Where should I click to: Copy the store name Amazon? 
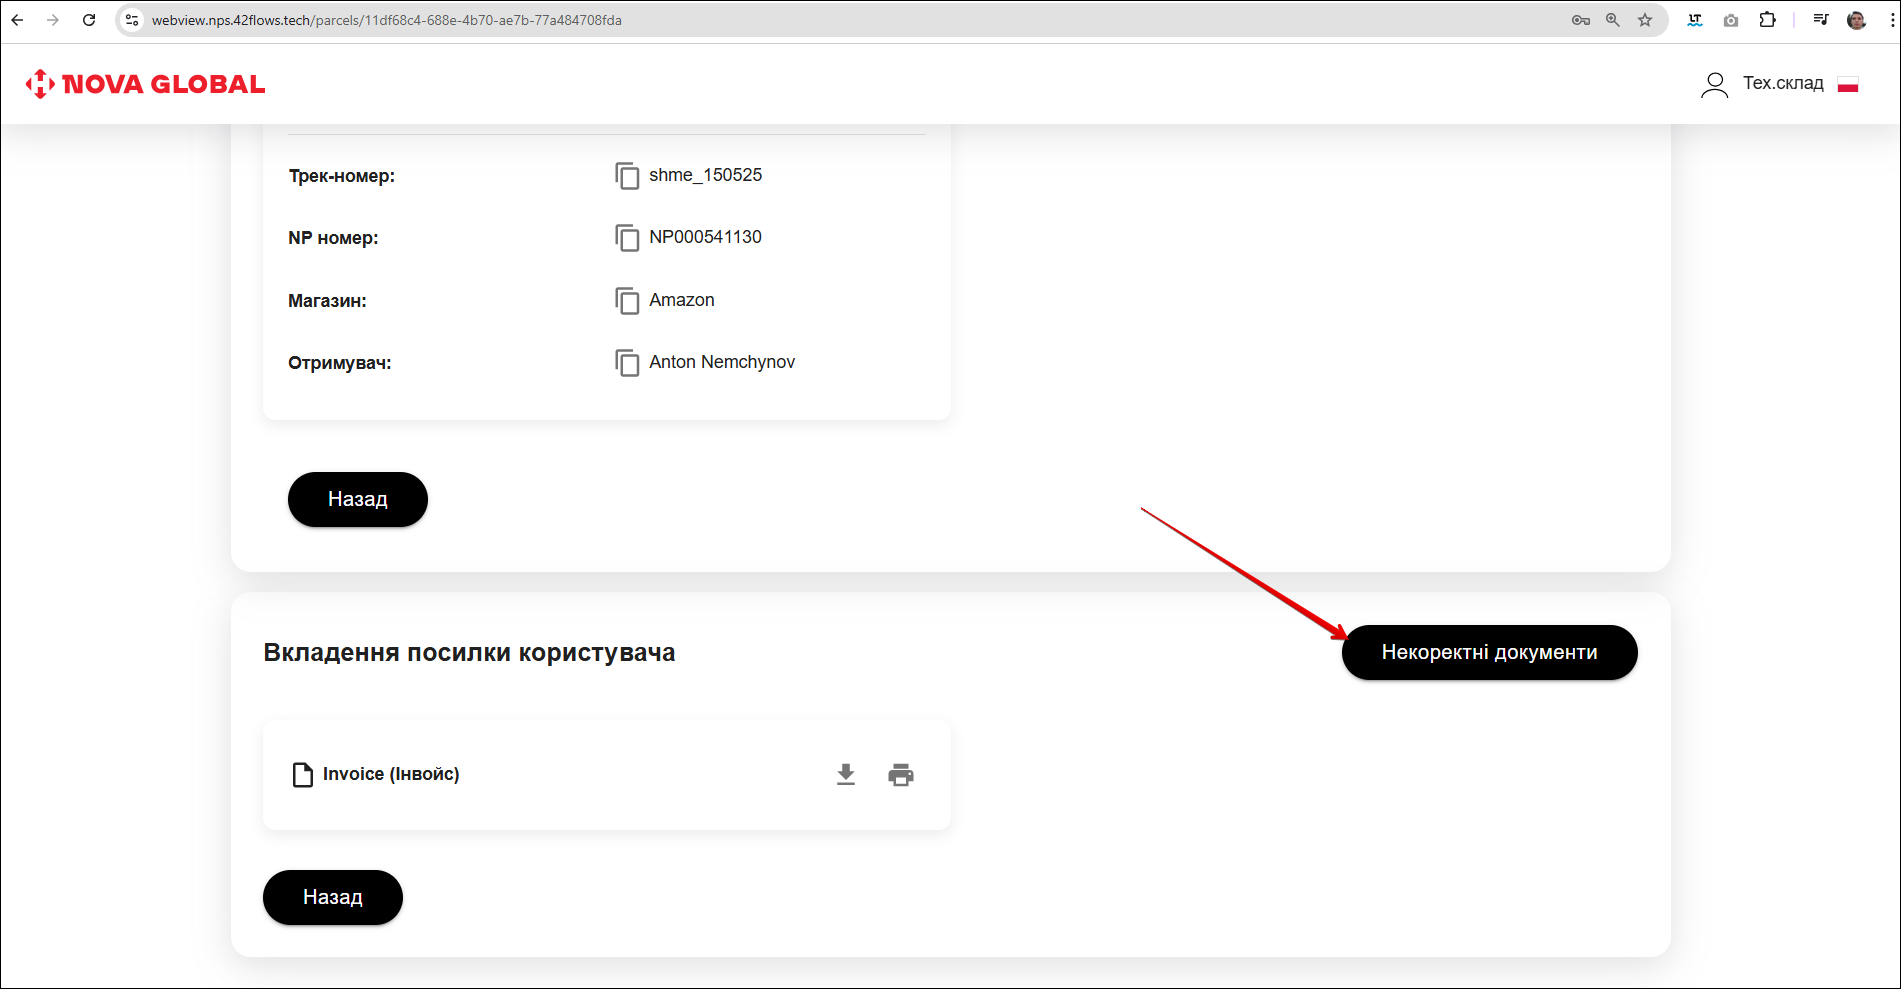coord(627,301)
